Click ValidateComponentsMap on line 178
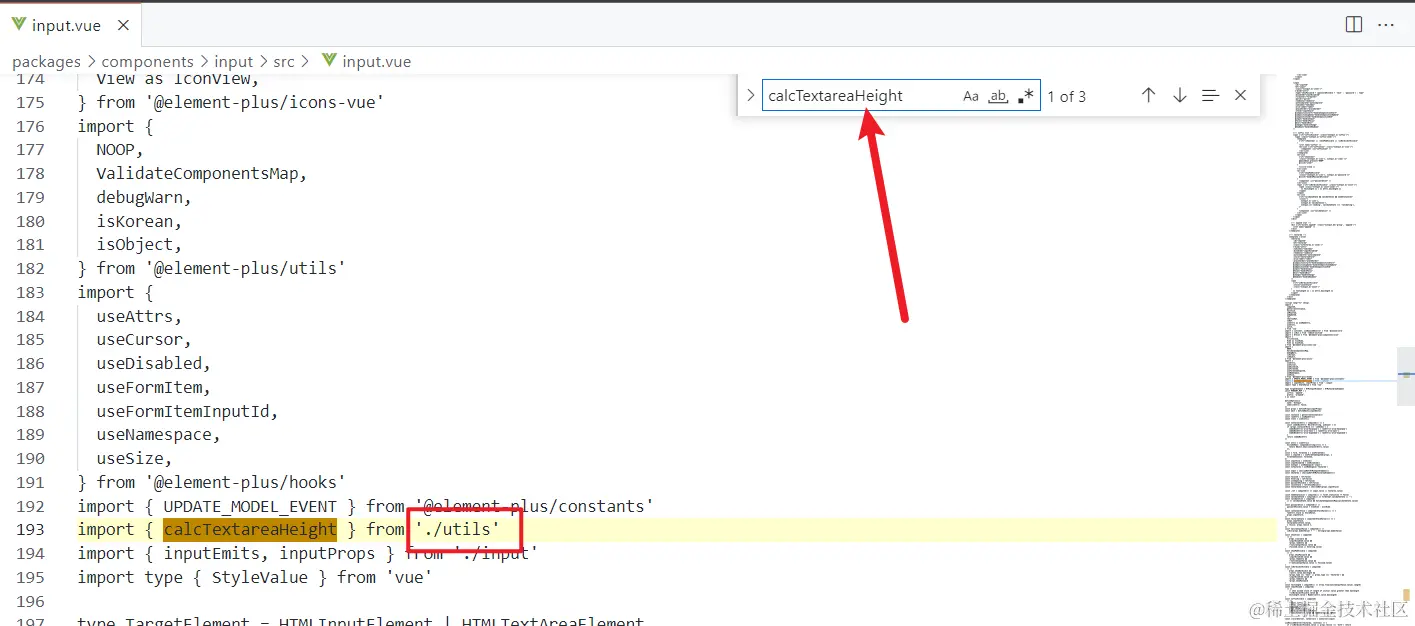Screen dimensions: 1415x626 (197, 173)
